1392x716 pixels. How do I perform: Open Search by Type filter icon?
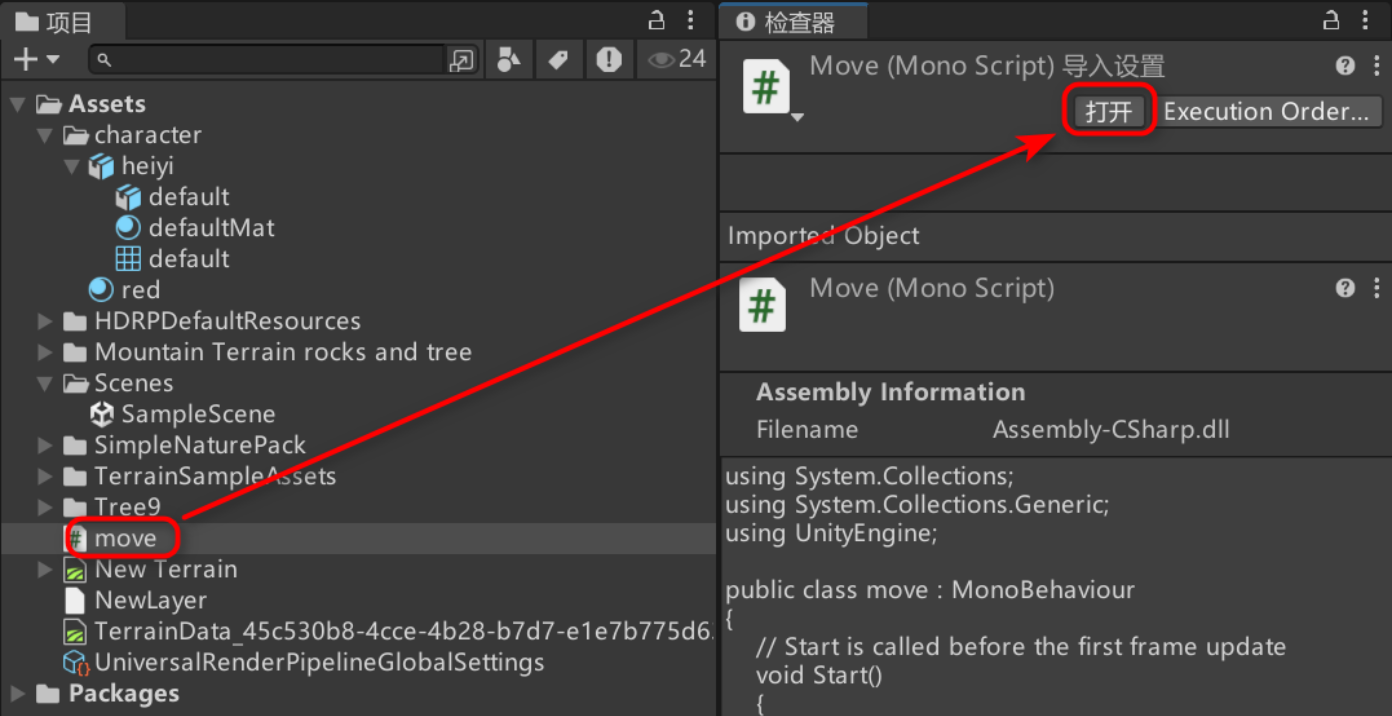tap(509, 60)
